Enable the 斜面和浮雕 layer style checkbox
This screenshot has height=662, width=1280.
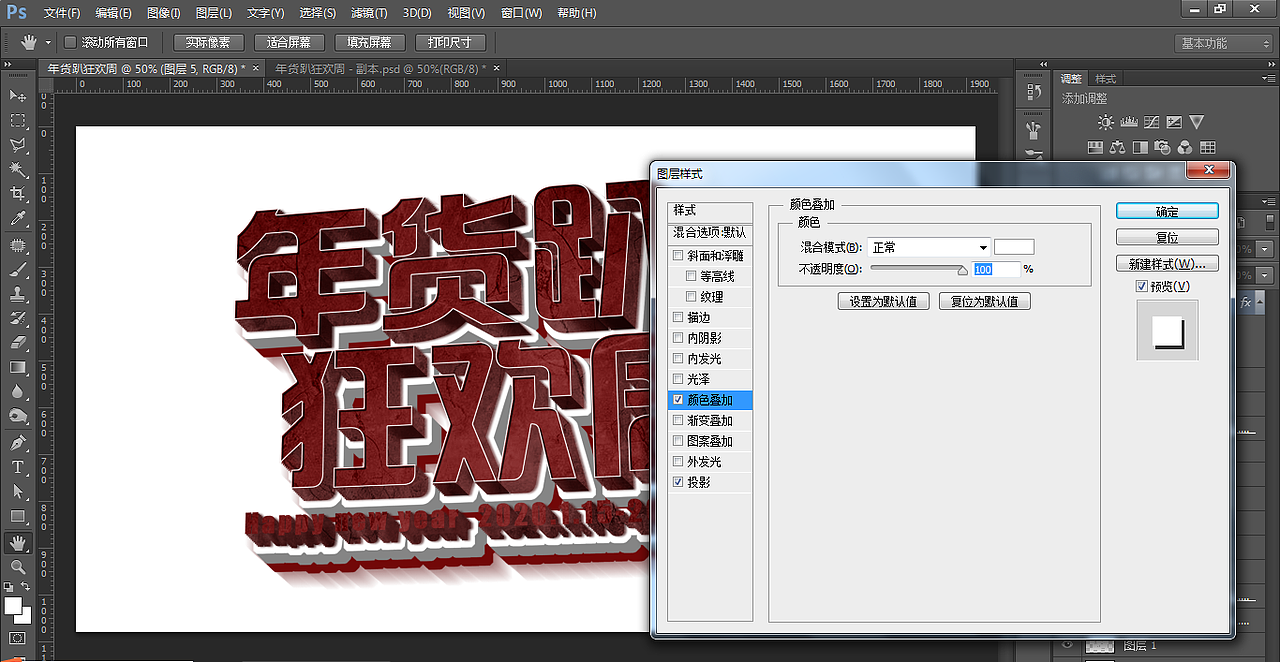click(678, 254)
